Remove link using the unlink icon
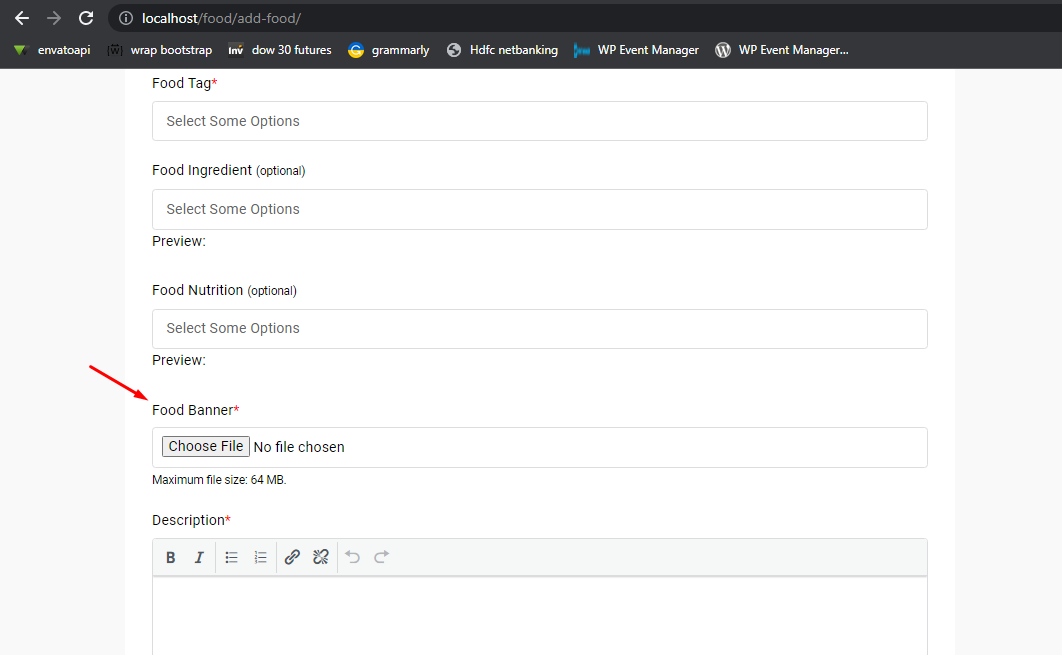 click(x=321, y=557)
